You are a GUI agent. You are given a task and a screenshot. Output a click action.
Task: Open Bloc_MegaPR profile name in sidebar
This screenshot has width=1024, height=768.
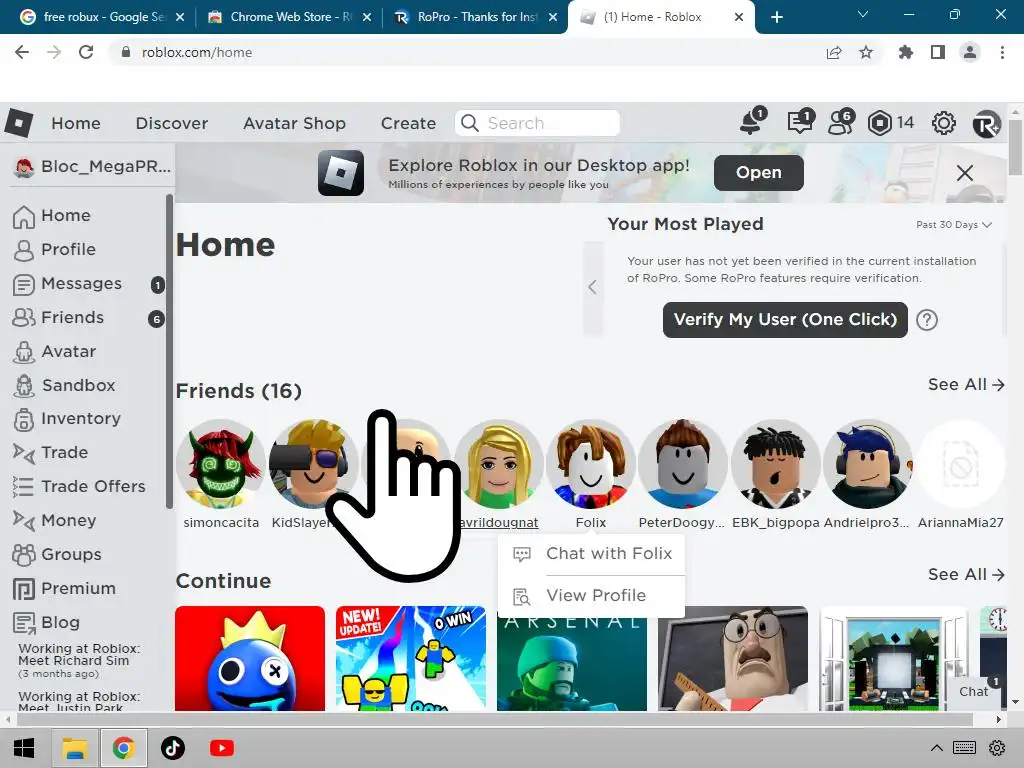tap(92, 167)
